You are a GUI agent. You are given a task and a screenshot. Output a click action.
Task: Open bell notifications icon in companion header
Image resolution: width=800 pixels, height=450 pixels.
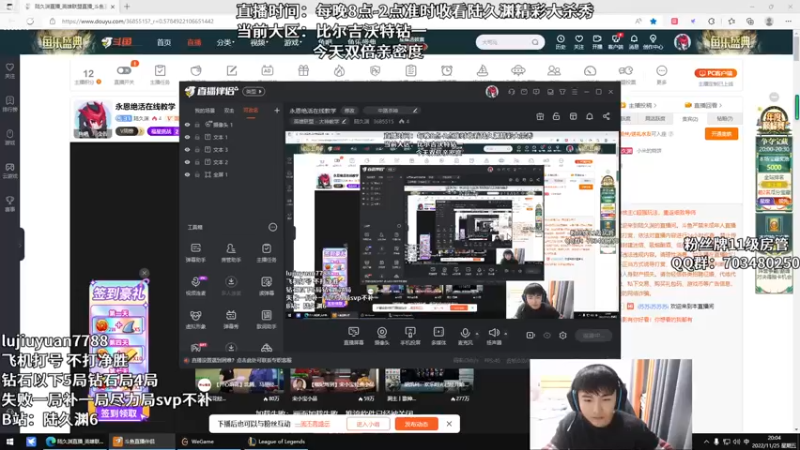589,116
